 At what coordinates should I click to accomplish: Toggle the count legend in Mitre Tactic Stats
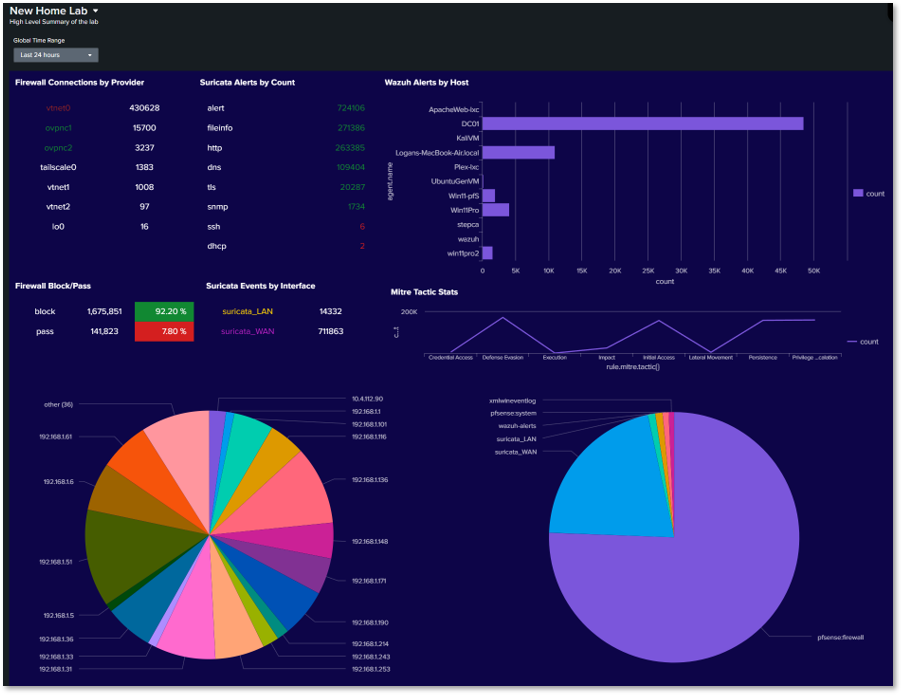[x=864, y=341]
